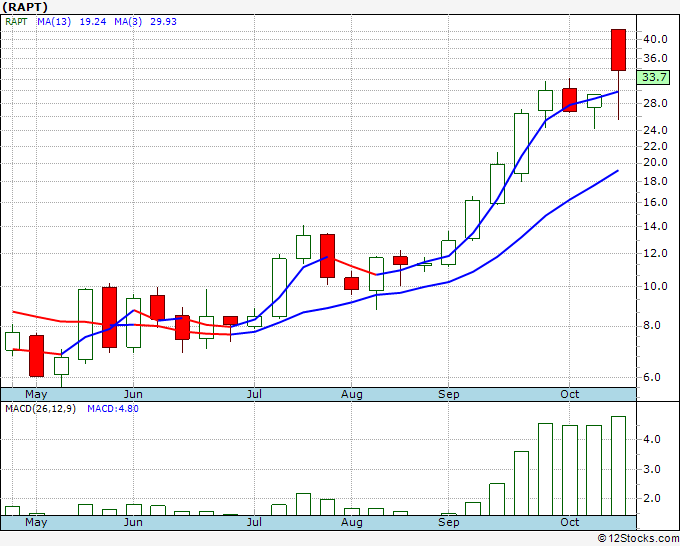Select Jul on the price chart axis
Screen dimensions: 680x546
tap(254, 394)
